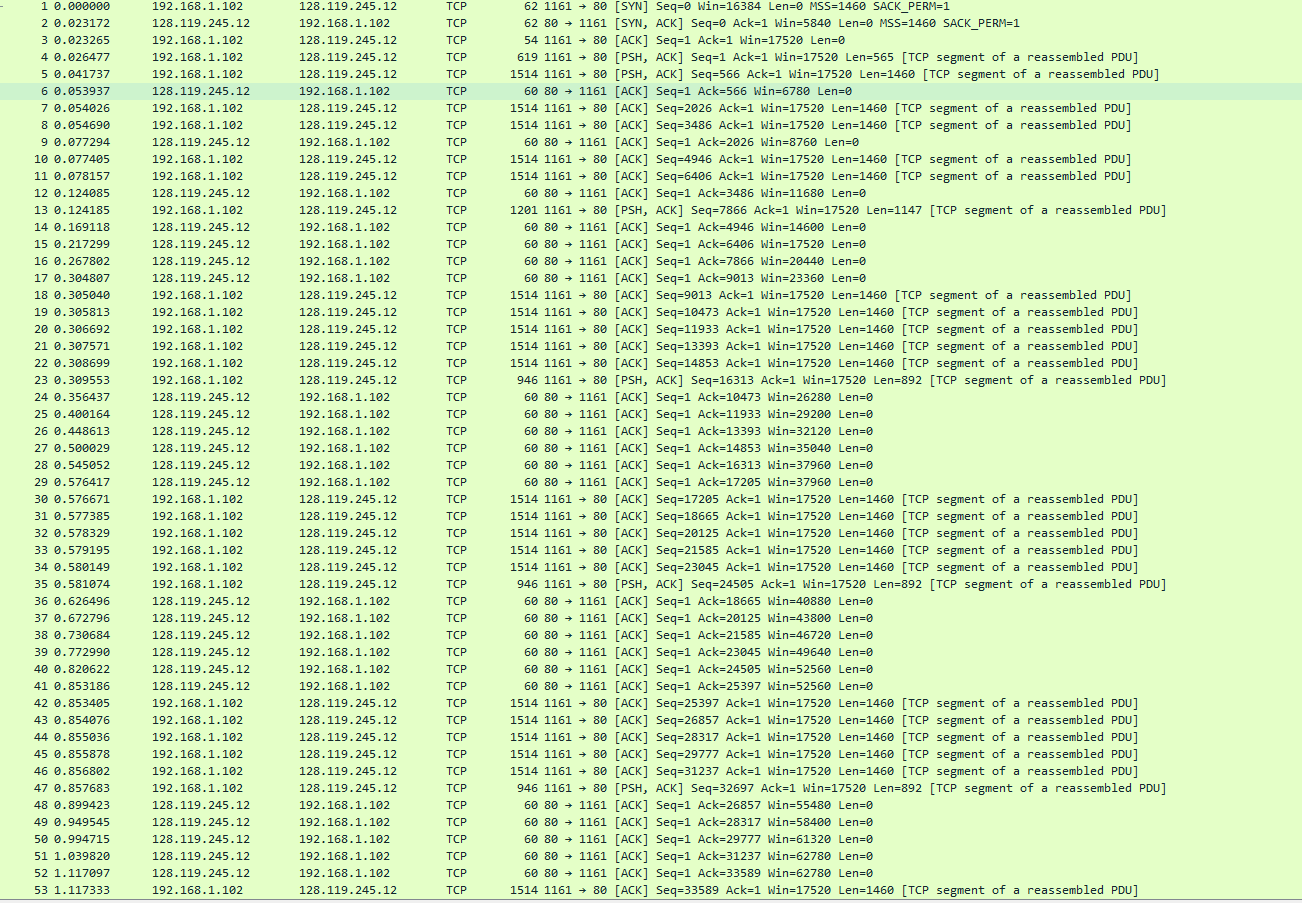Select packet 2, the SYN, ACK response
Viewport: 1302px width, 903px height.
pyautogui.click(x=400, y=23)
